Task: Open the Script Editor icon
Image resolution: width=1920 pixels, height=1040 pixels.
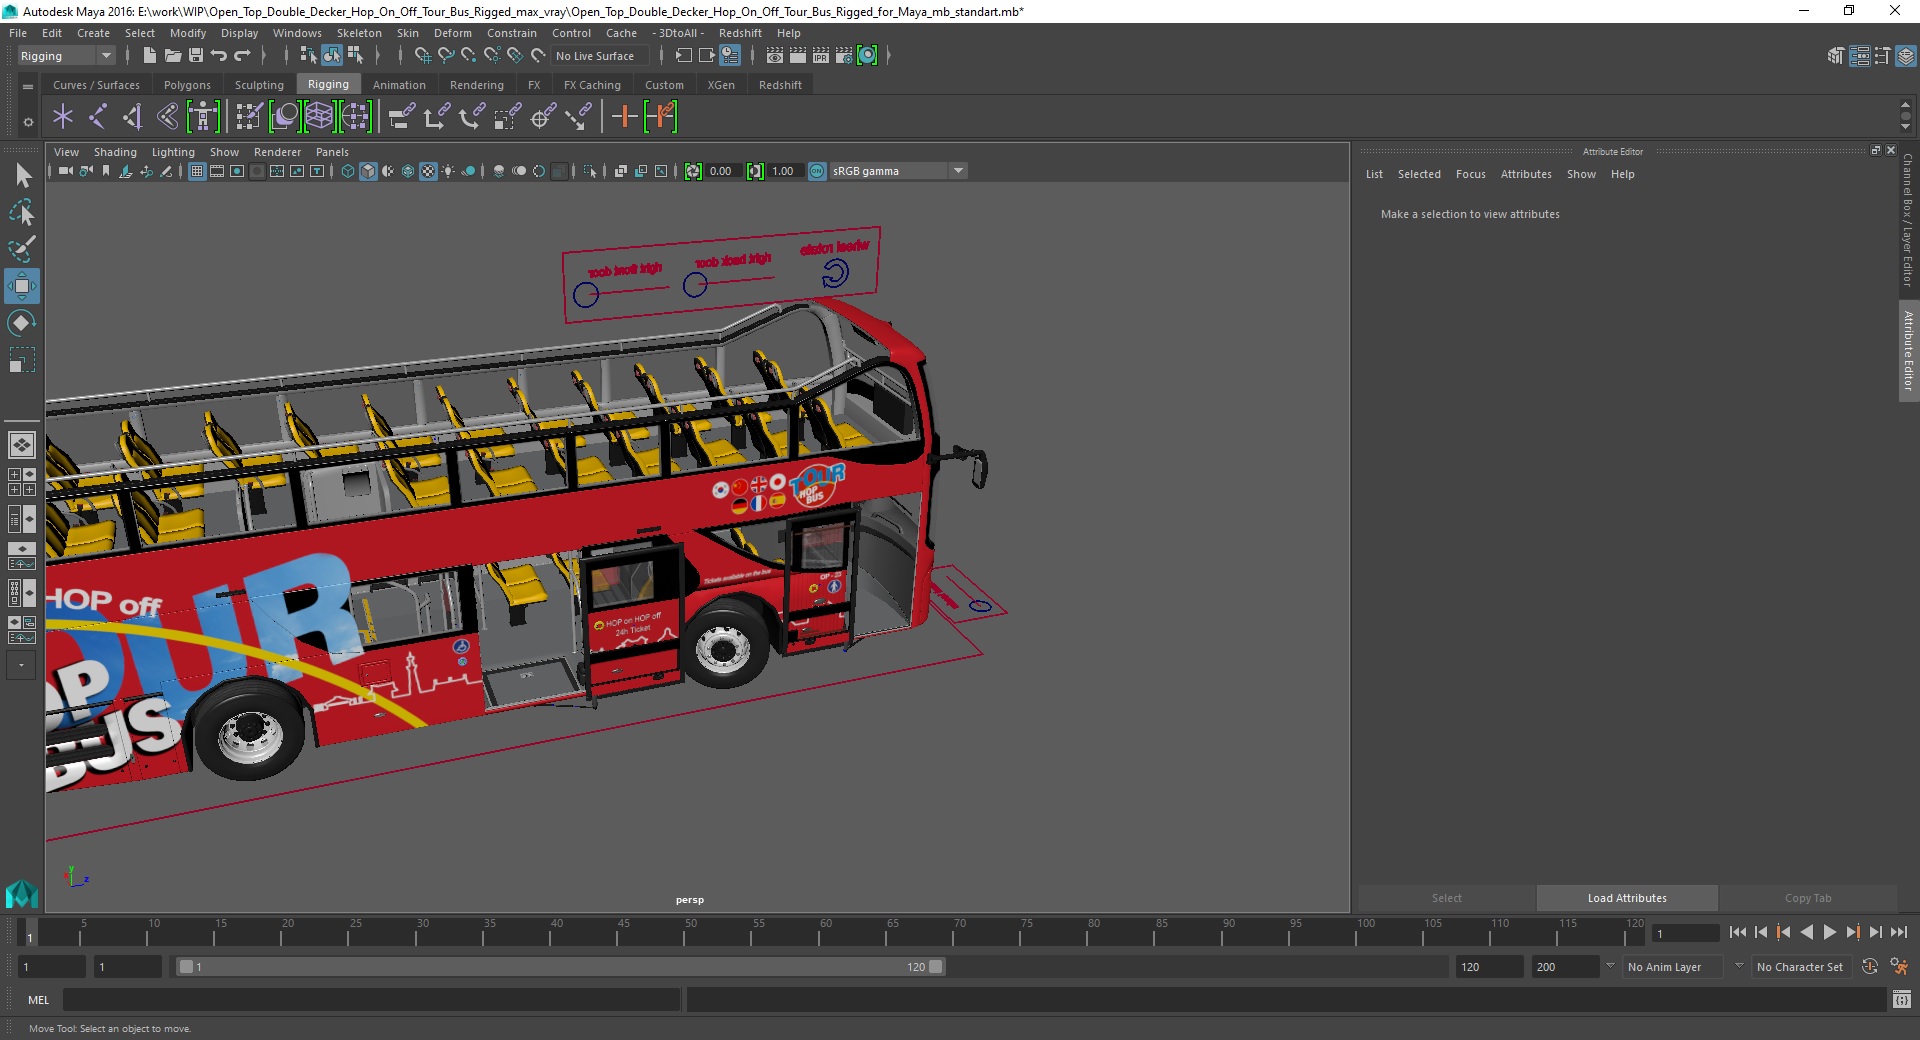Action: point(1901,999)
